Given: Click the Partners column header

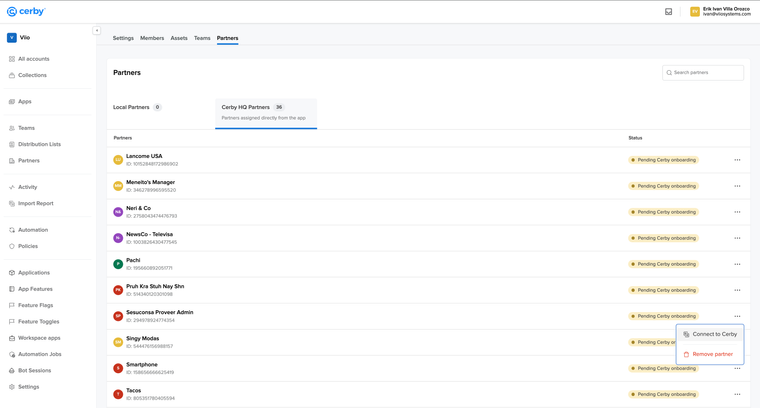Looking at the screenshot, I should click(123, 138).
